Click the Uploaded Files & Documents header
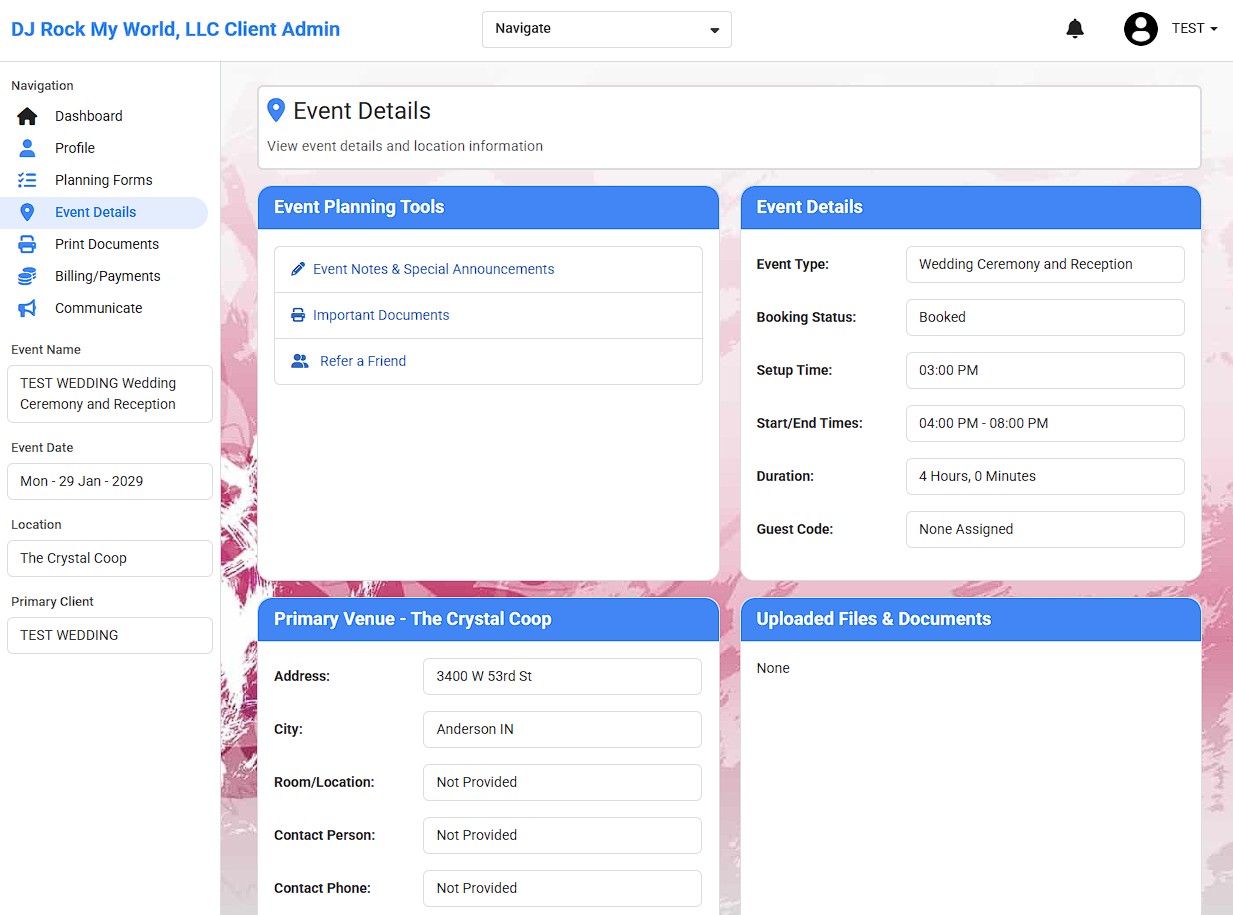Screen dimensions: 1233x915 tap(970, 619)
